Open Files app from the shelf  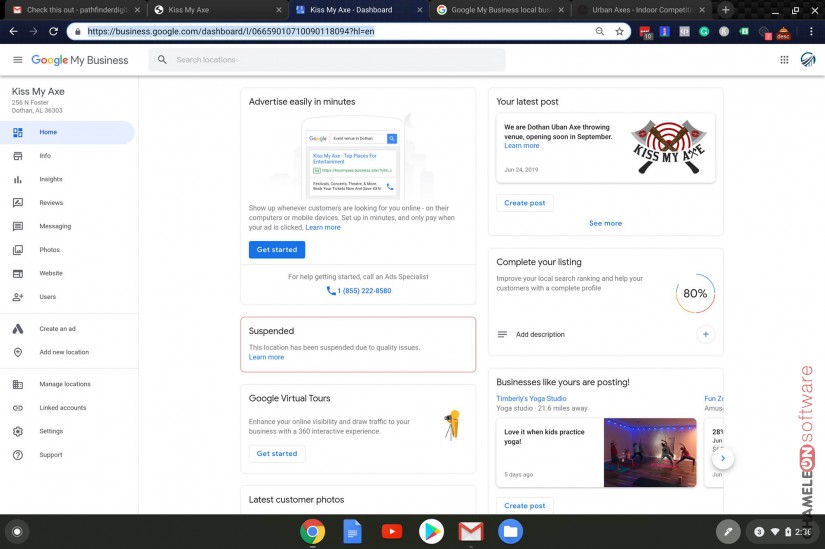[510, 532]
